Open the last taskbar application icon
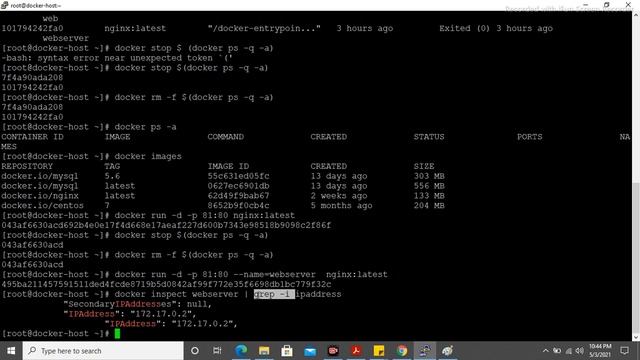The width and height of the screenshot is (640, 360). [448, 351]
